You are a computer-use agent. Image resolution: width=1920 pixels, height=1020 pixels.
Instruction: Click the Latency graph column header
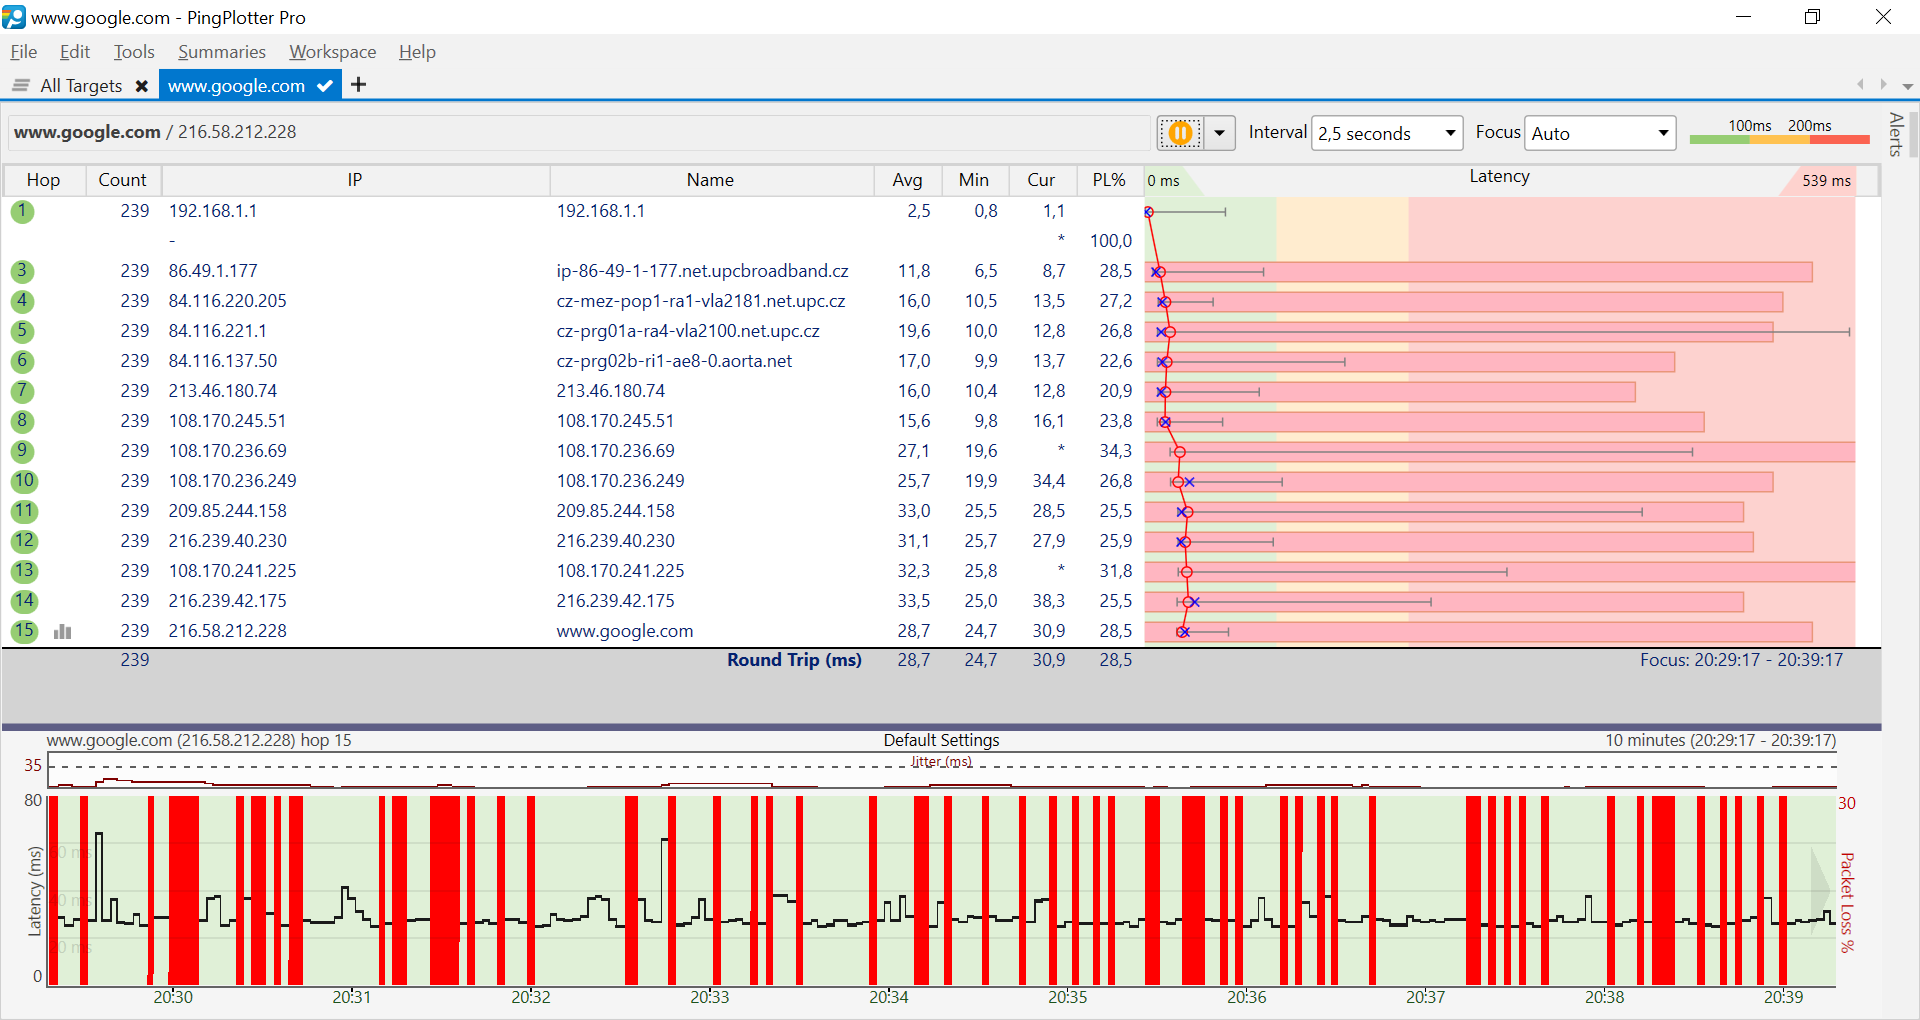coord(1499,177)
